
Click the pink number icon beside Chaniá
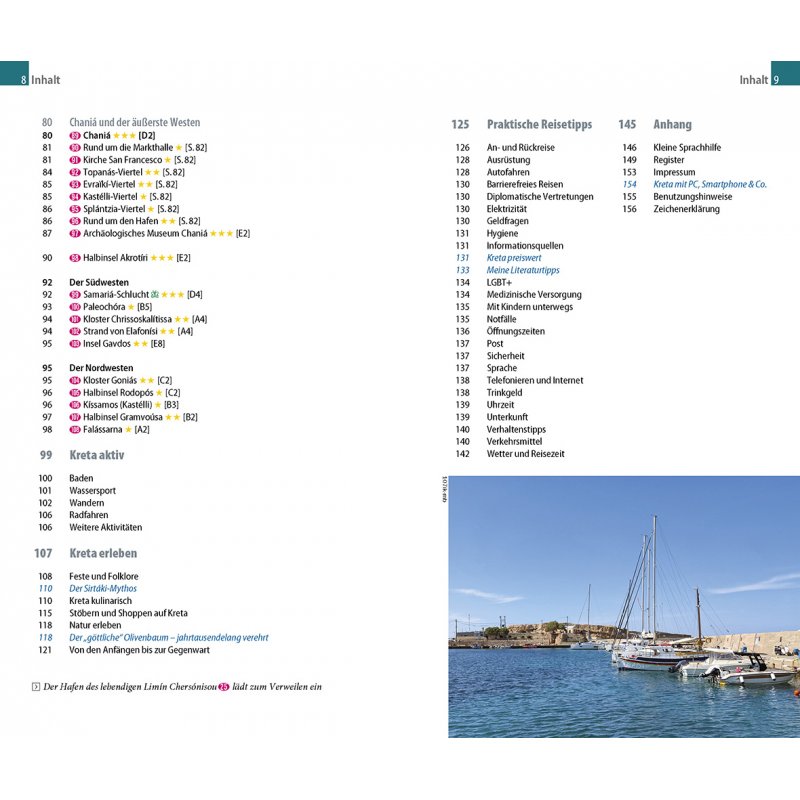click(75, 135)
